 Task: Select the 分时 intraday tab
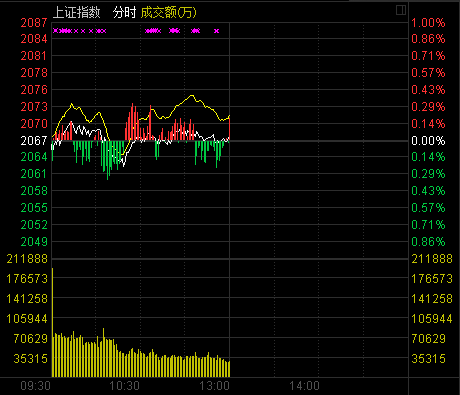[124, 13]
